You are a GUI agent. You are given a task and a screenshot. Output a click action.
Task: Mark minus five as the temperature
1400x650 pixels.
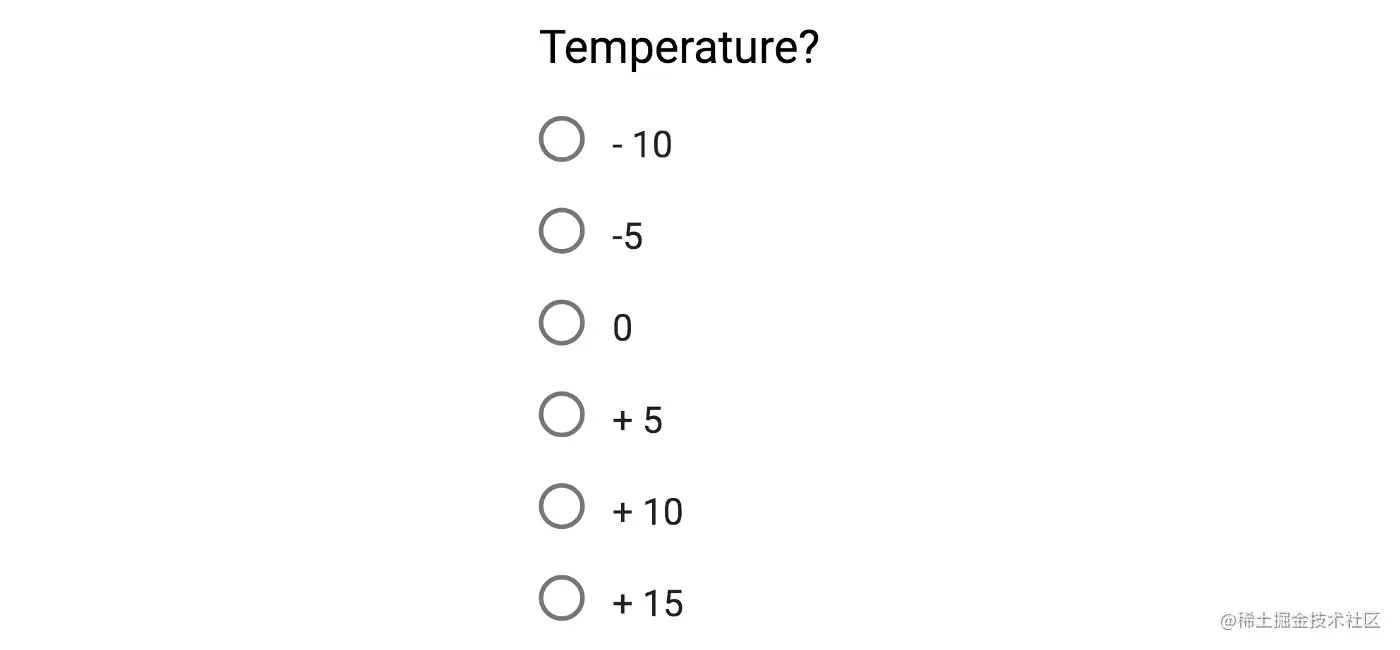(x=562, y=231)
